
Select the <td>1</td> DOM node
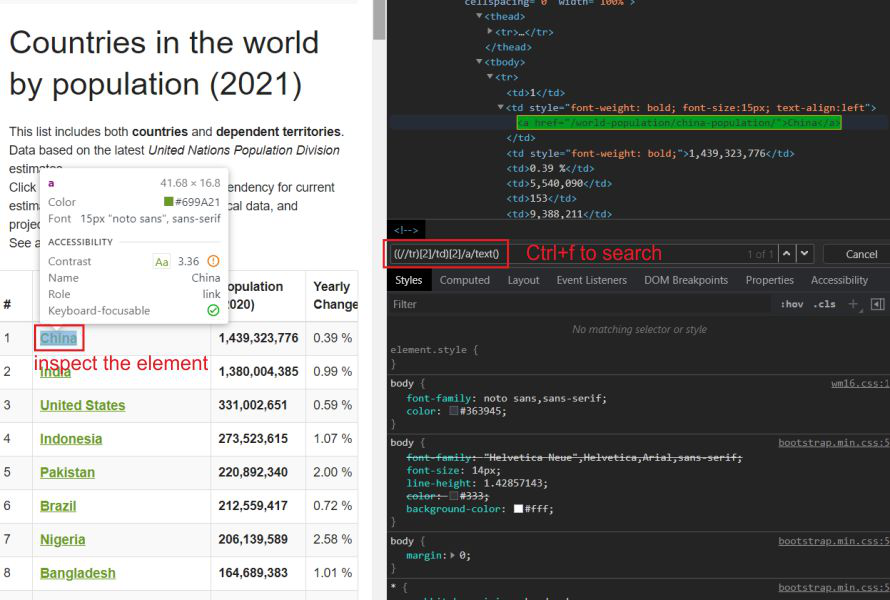click(535, 92)
